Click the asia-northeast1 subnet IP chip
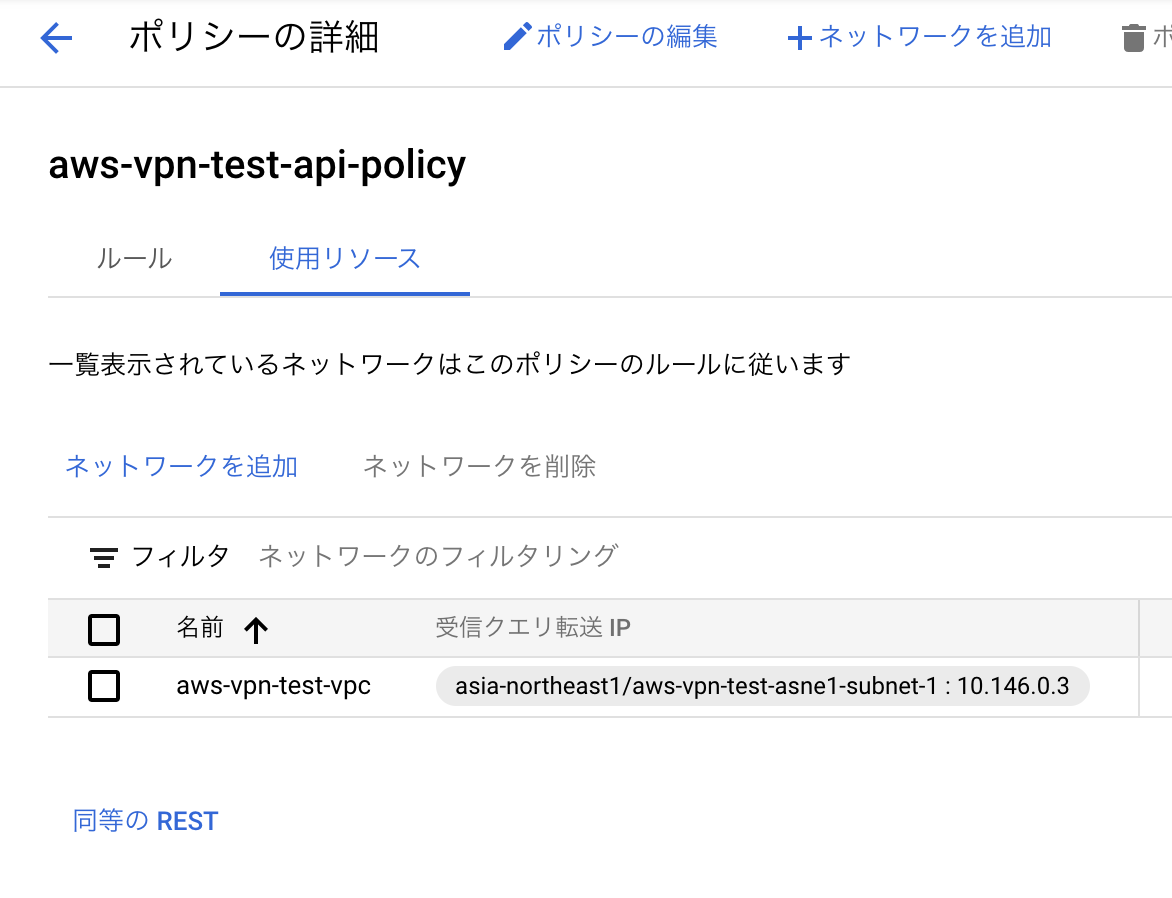 point(762,687)
